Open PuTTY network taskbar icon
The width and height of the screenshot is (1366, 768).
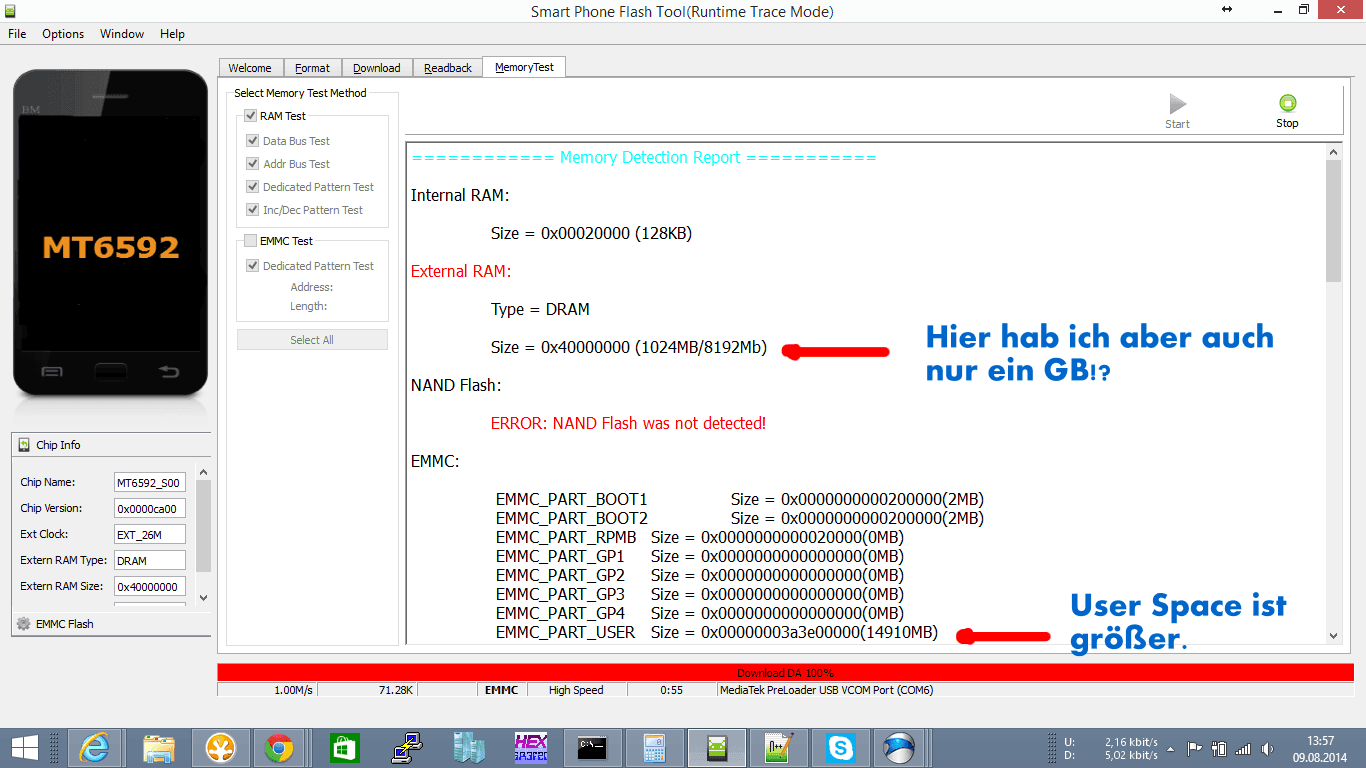click(407, 747)
